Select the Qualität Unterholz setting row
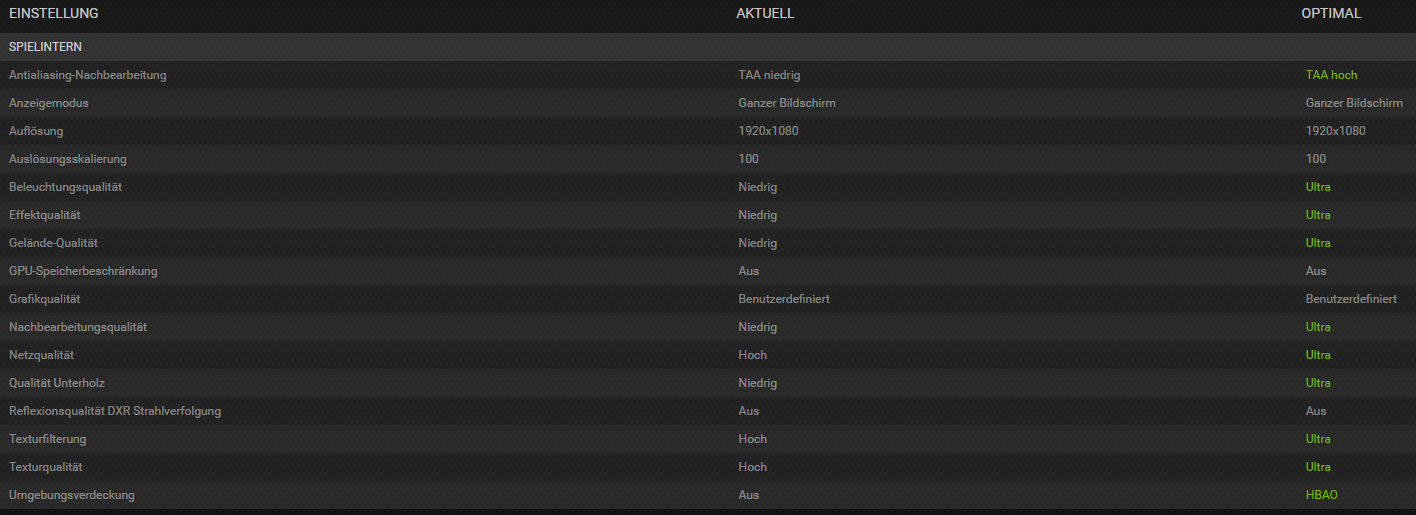Image resolution: width=1416 pixels, height=515 pixels. click(x=708, y=383)
